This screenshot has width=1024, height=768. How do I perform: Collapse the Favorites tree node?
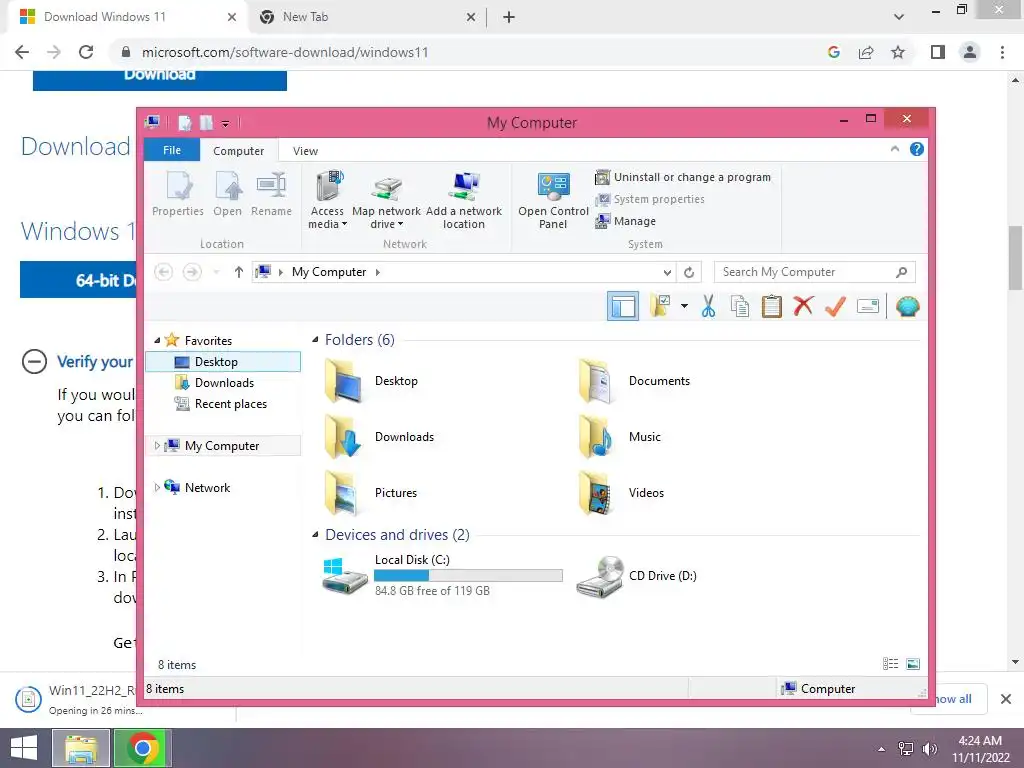click(x=157, y=340)
